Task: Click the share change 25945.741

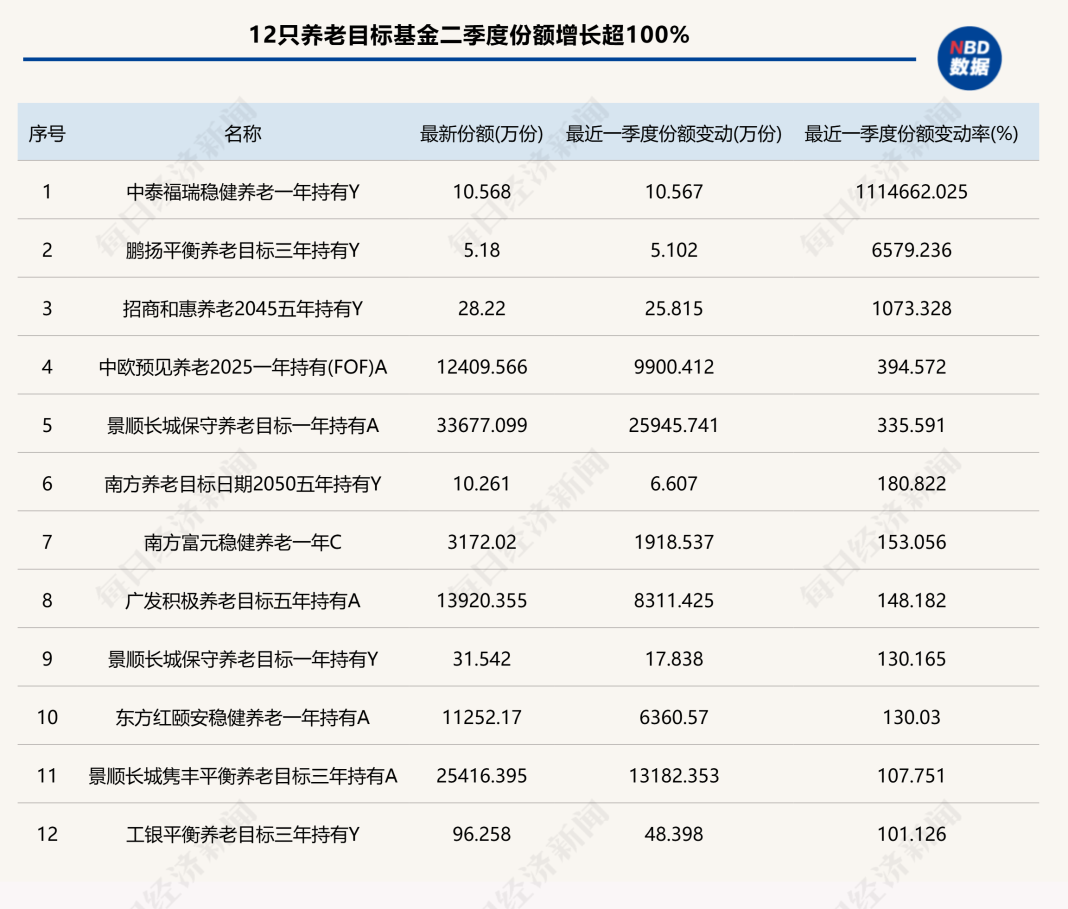Action: click(674, 426)
